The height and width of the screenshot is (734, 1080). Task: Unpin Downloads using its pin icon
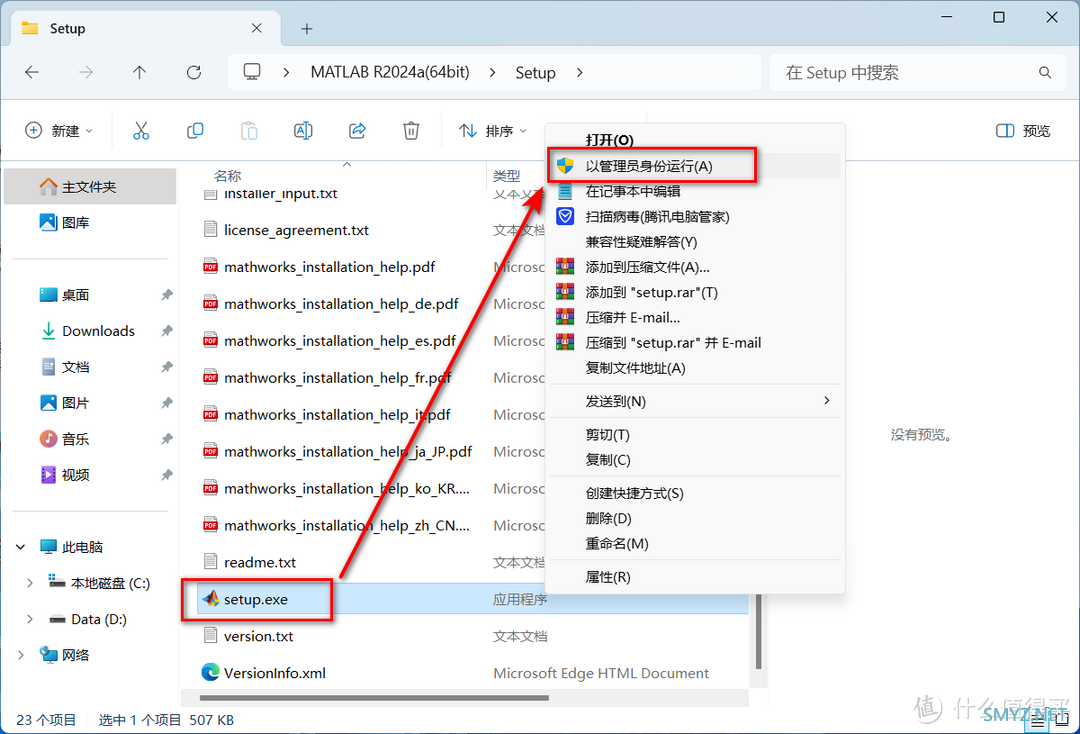167,331
